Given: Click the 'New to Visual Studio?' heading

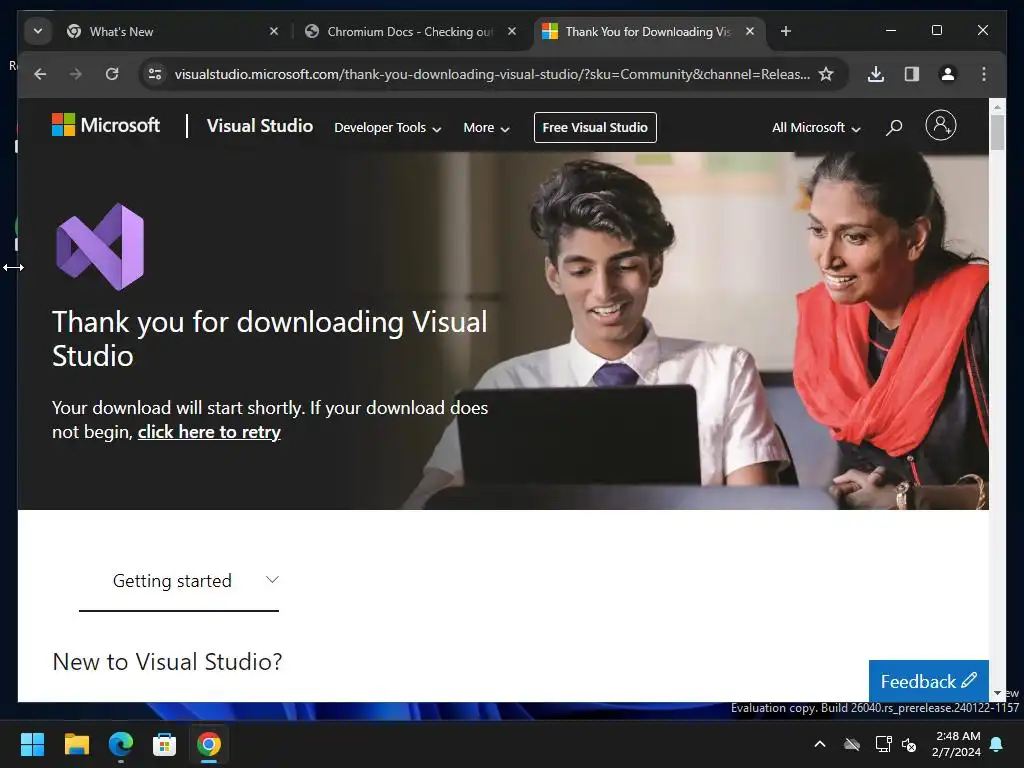Looking at the screenshot, I should pos(167,662).
